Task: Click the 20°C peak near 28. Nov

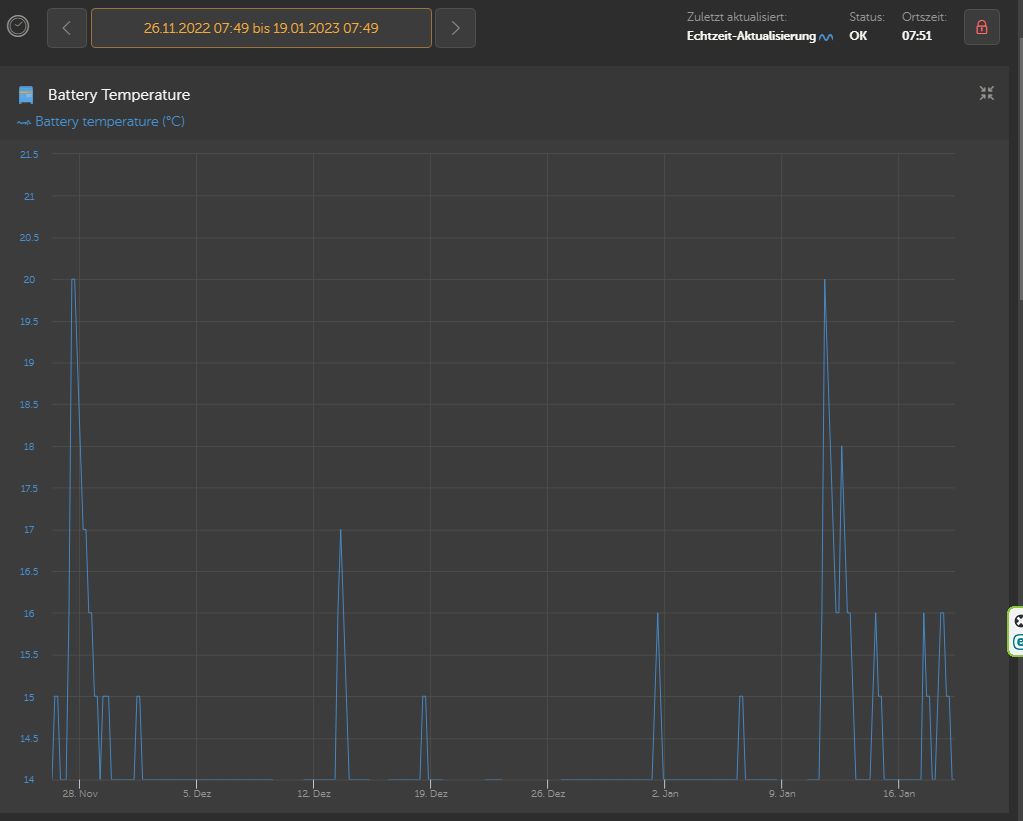Action: [73, 280]
